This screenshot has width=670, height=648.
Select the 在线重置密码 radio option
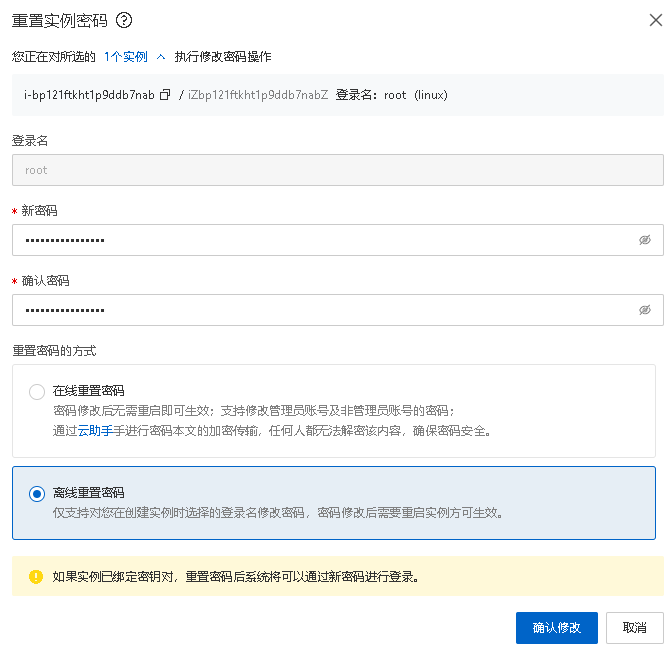click(x=37, y=392)
